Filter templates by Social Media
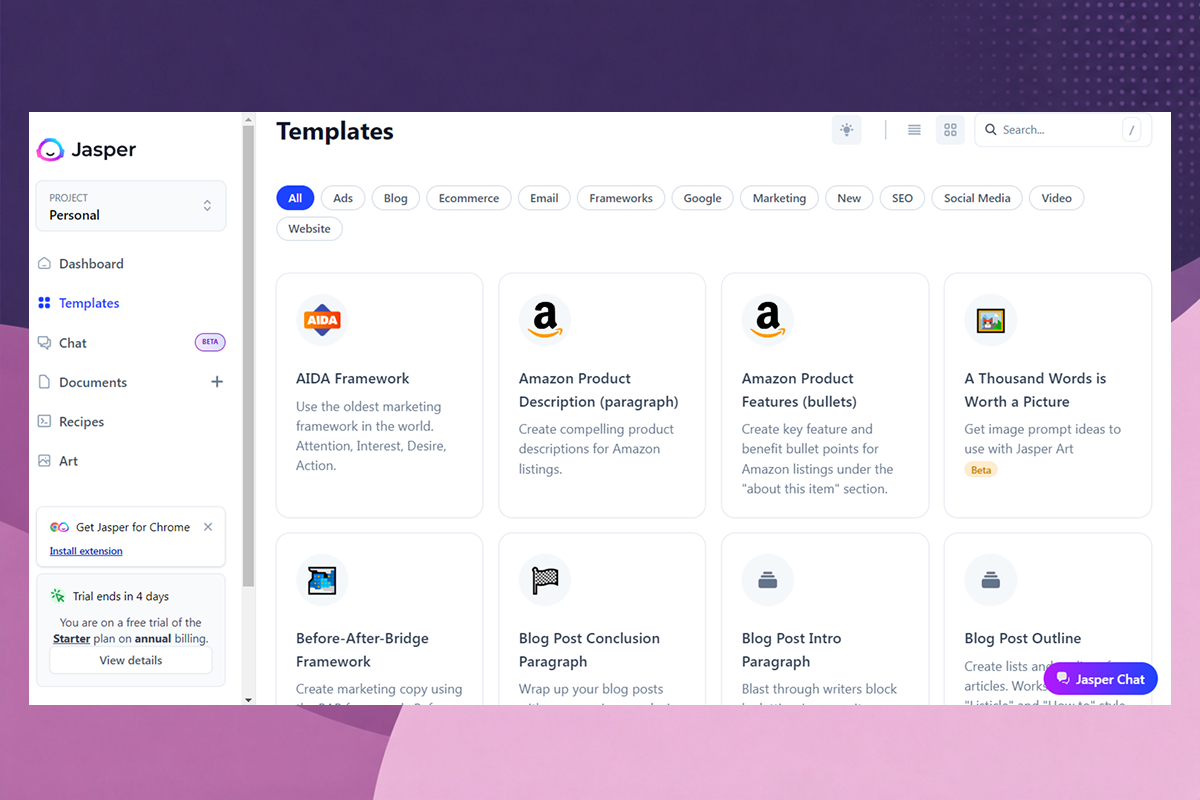1200x800 pixels. (977, 198)
